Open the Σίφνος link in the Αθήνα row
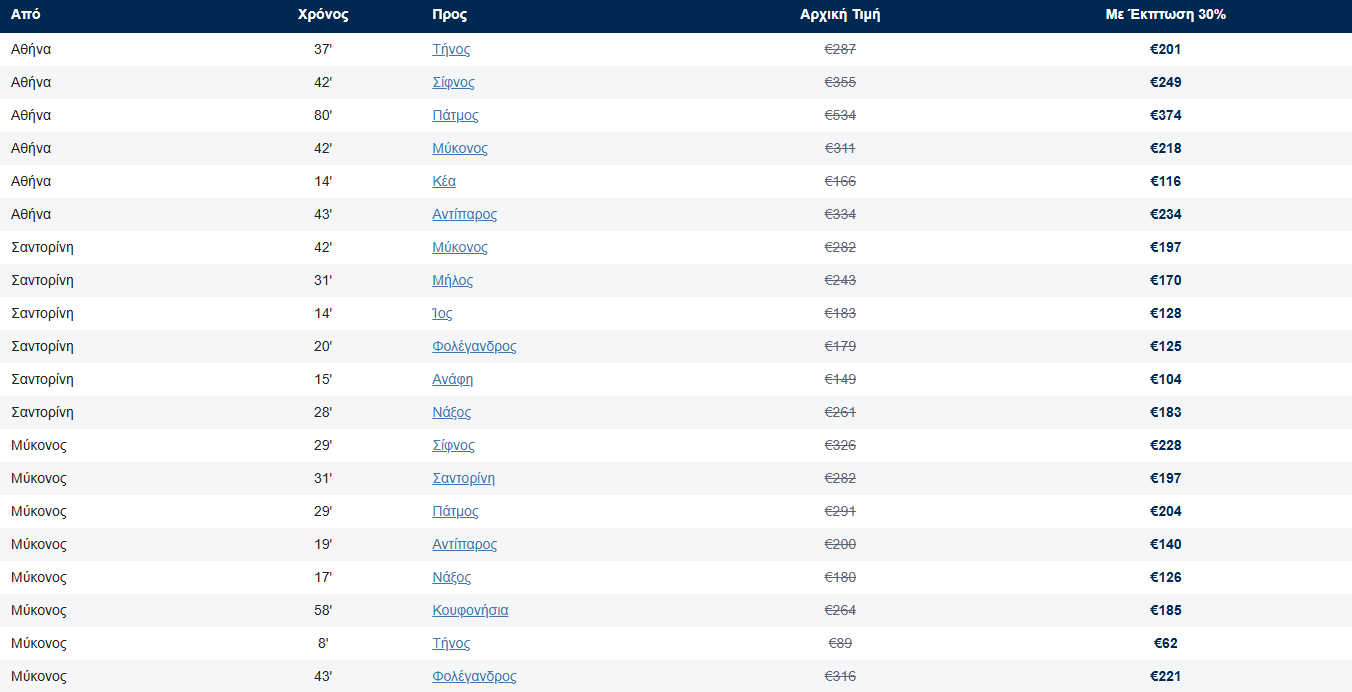 coord(453,82)
